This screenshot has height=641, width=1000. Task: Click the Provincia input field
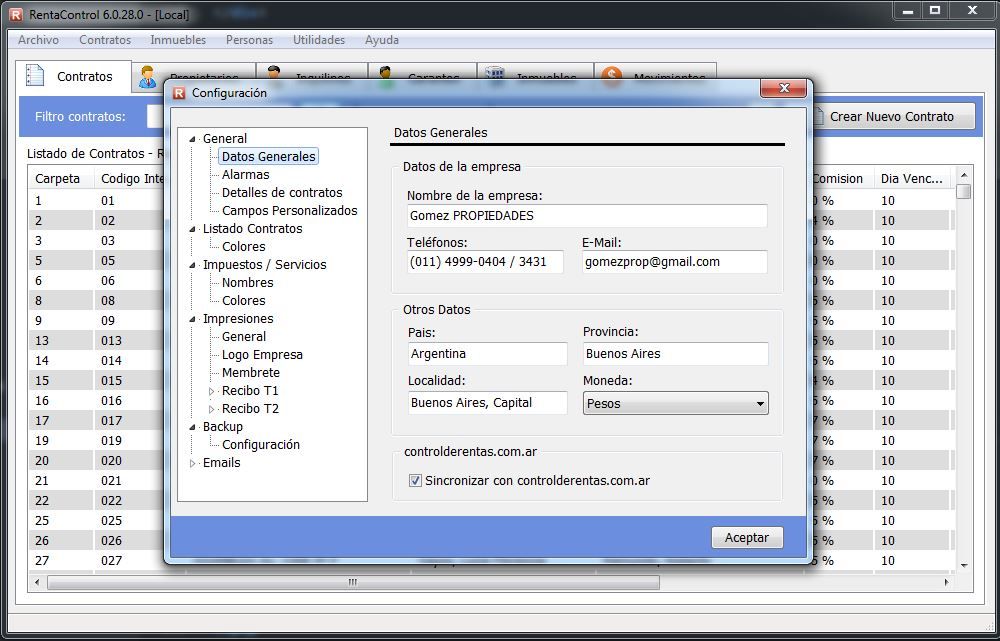click(675, 354)
